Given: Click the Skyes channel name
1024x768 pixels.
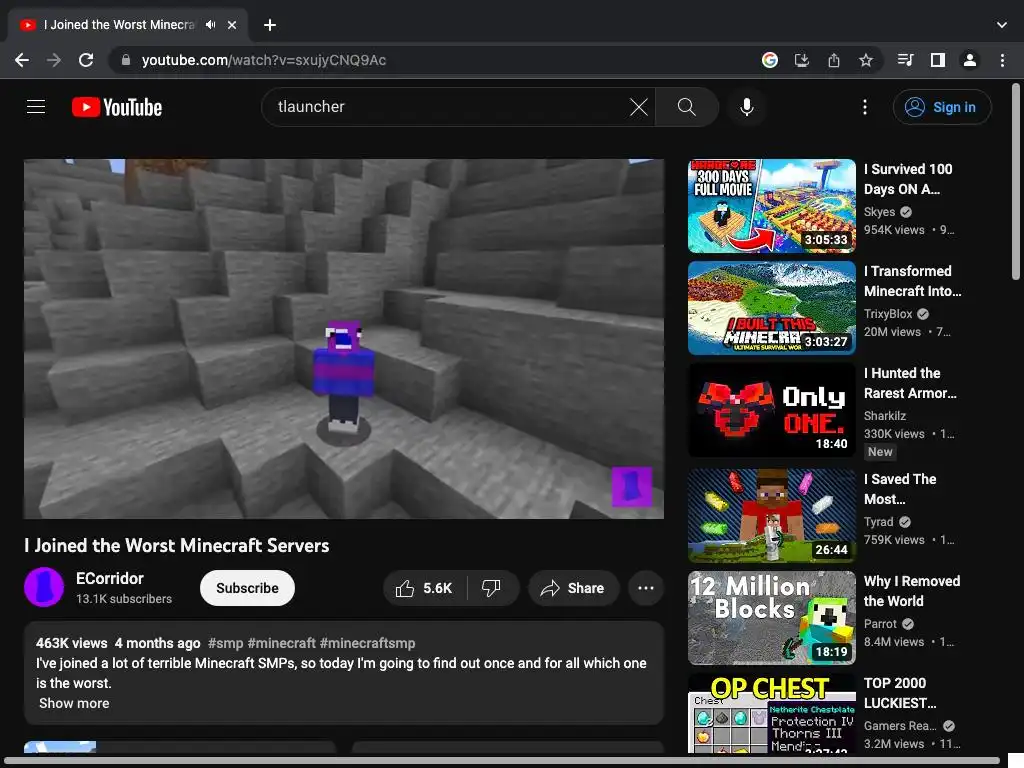Looking at the screenshot, I should point(879,212).
